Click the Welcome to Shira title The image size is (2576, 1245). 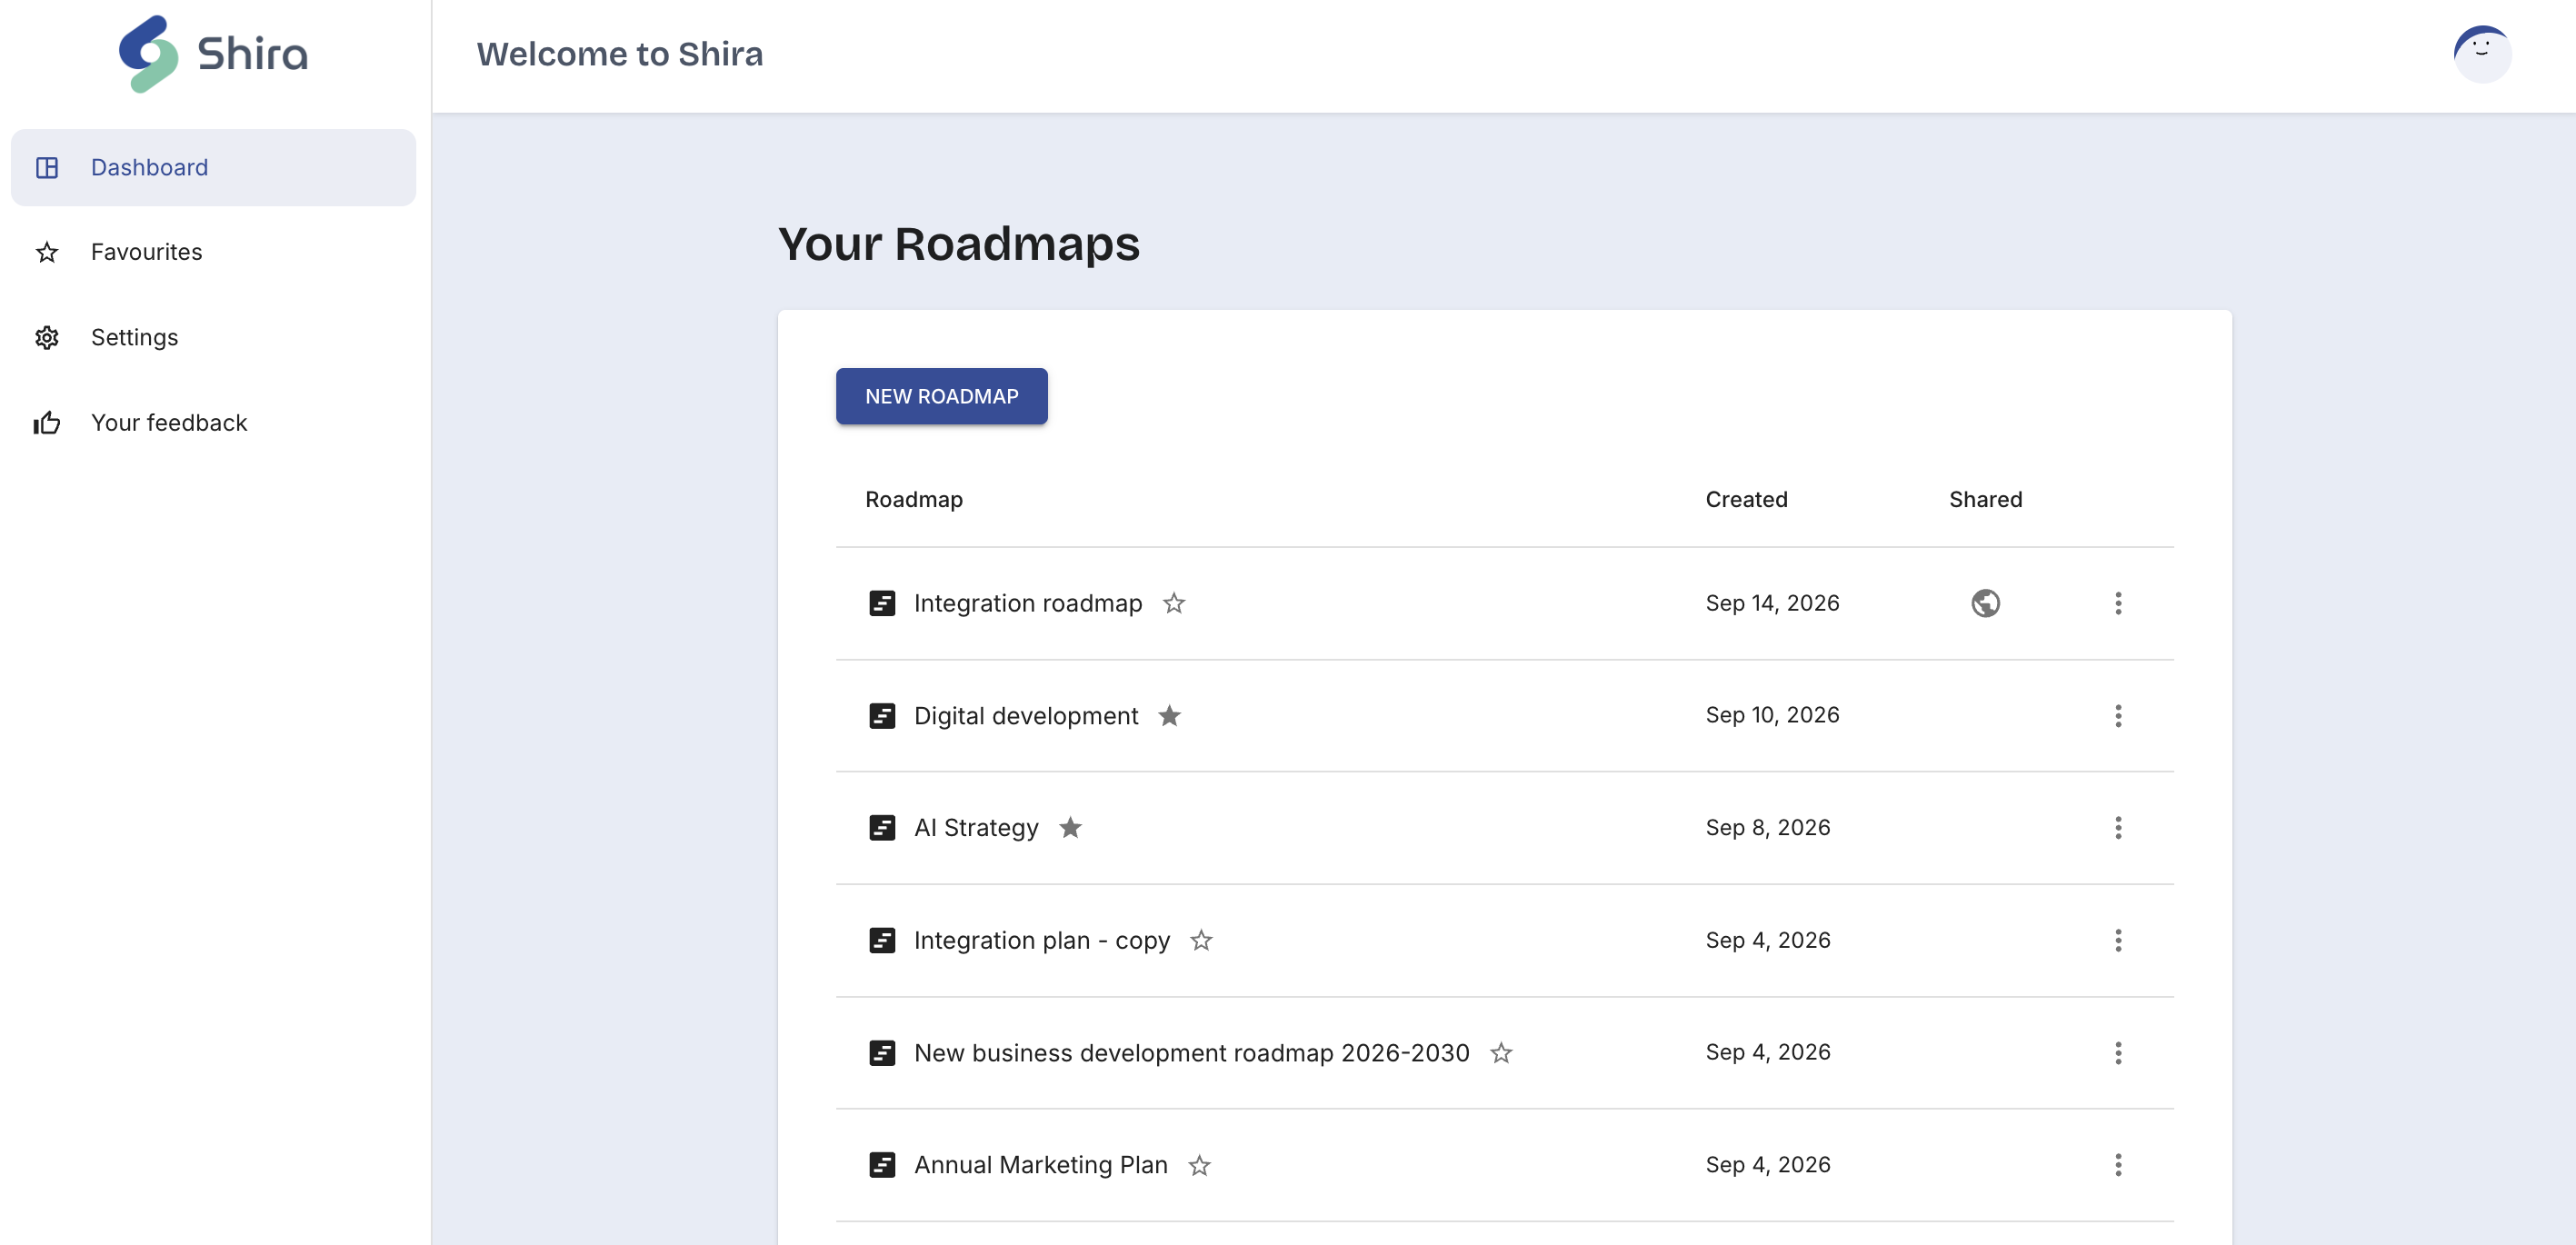point(619,54)
